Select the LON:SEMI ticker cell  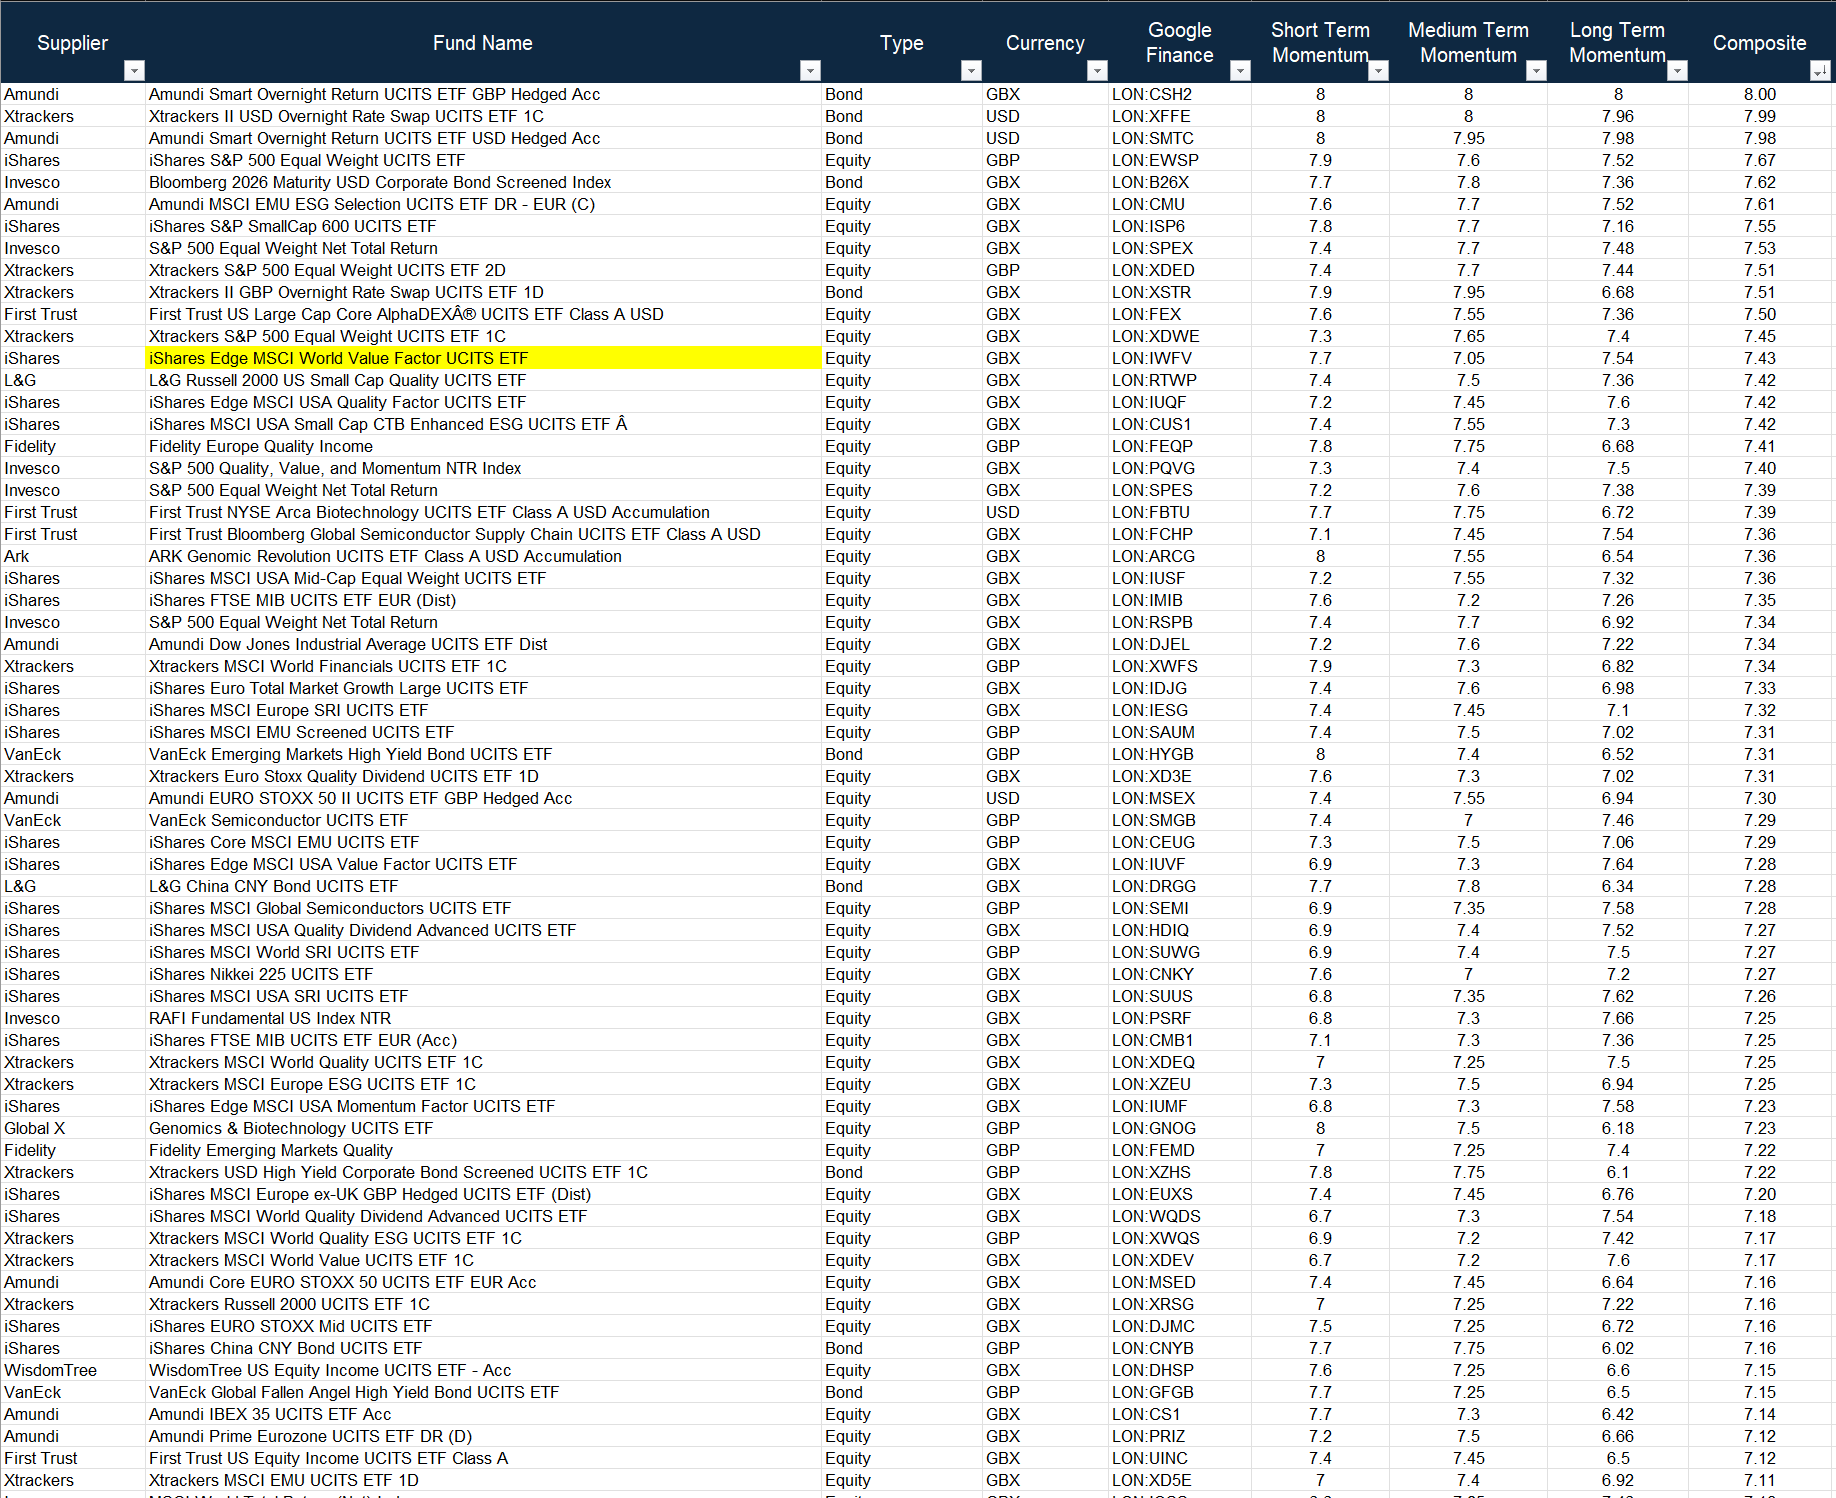pos(1179,908)
